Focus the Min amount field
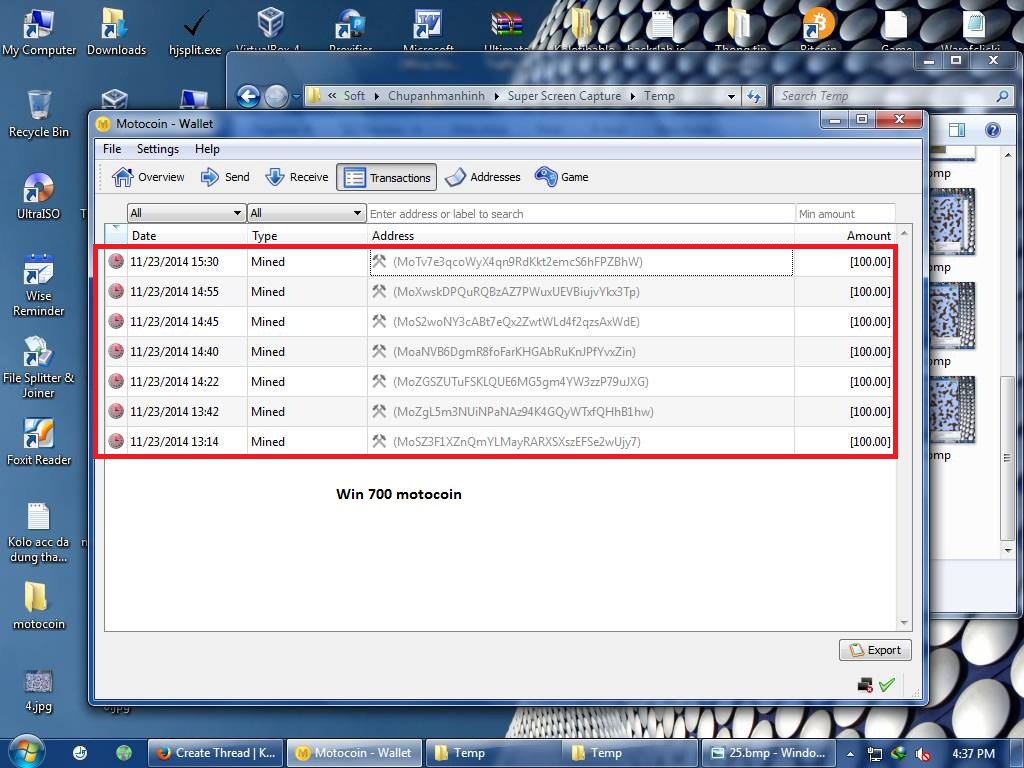Viewport: 1024px width, 768px height. (845, 214)
